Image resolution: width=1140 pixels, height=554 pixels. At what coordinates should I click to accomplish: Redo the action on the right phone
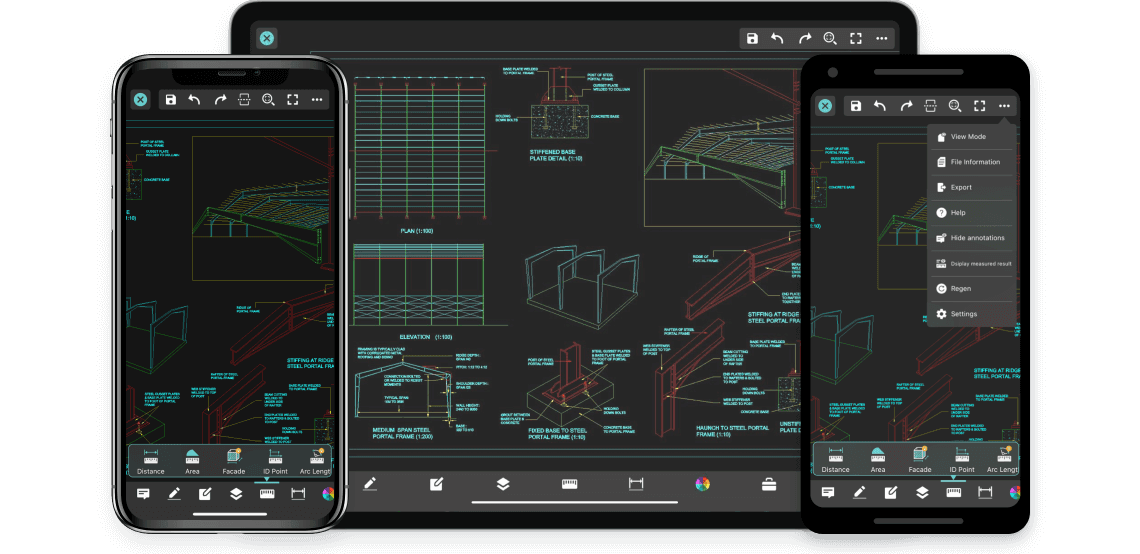click(906, 105)
